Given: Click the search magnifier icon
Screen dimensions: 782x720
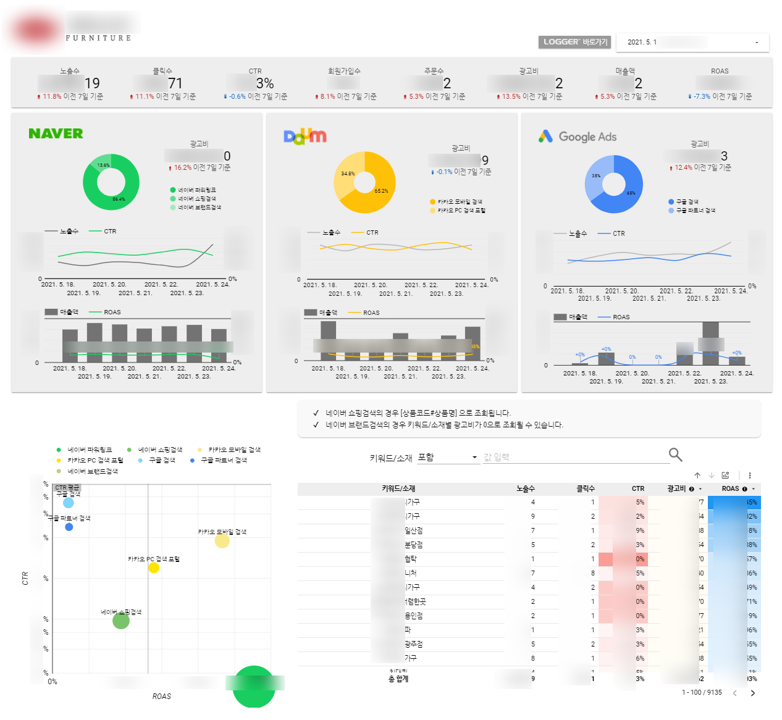Looking at the screenshot, I should pyautogui.click(x=675, y=454).
